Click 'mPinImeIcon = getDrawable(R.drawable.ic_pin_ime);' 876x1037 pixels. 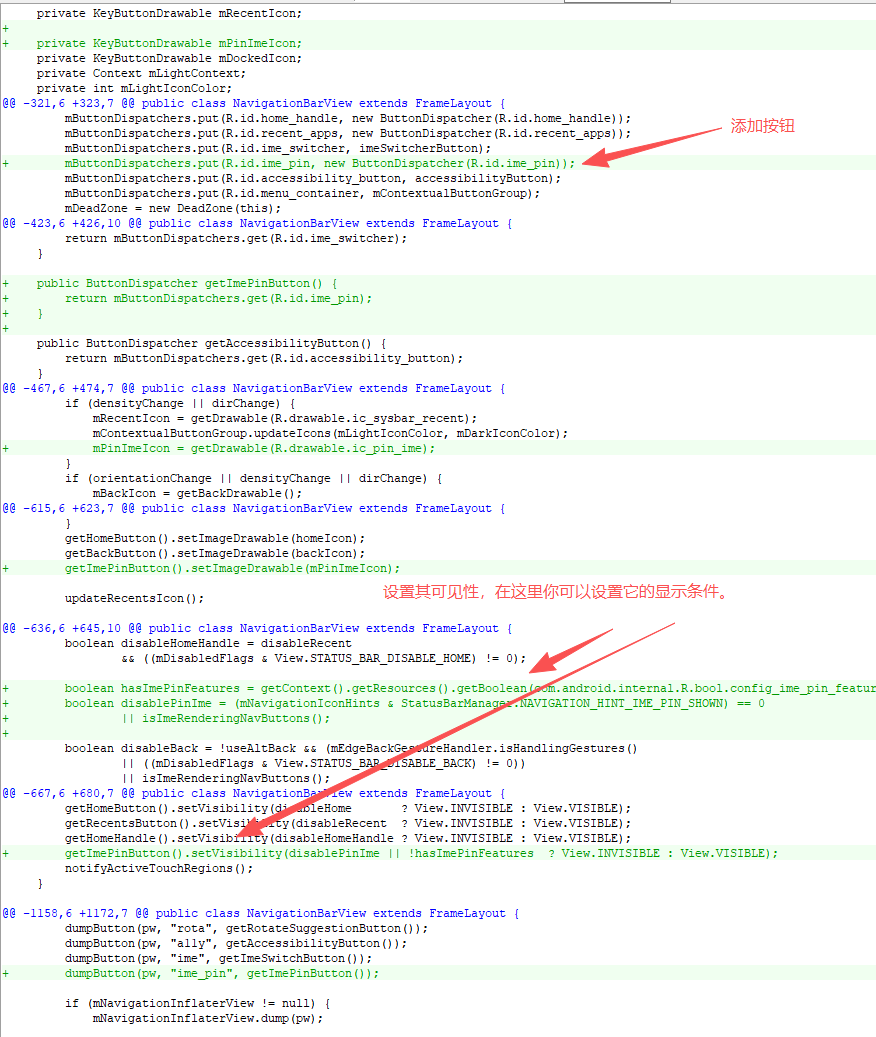[264, 448]
